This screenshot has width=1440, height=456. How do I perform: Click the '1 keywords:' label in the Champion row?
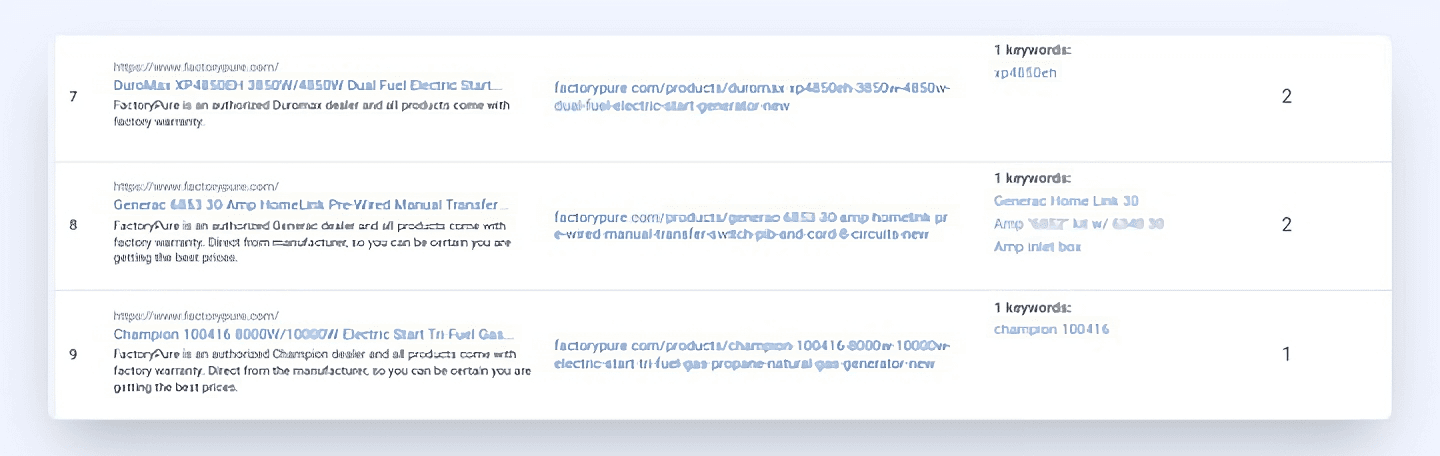click(1032, 307)
